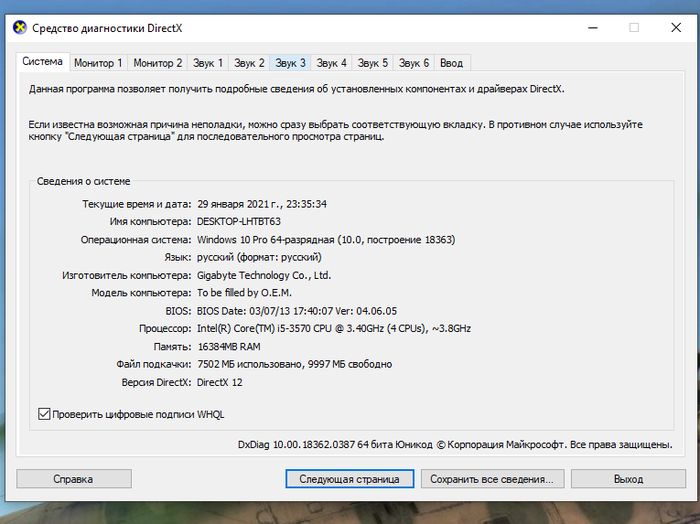The image size is (700, 524).
Task: Switch to the Ввод tab
Action: [451, 63]
